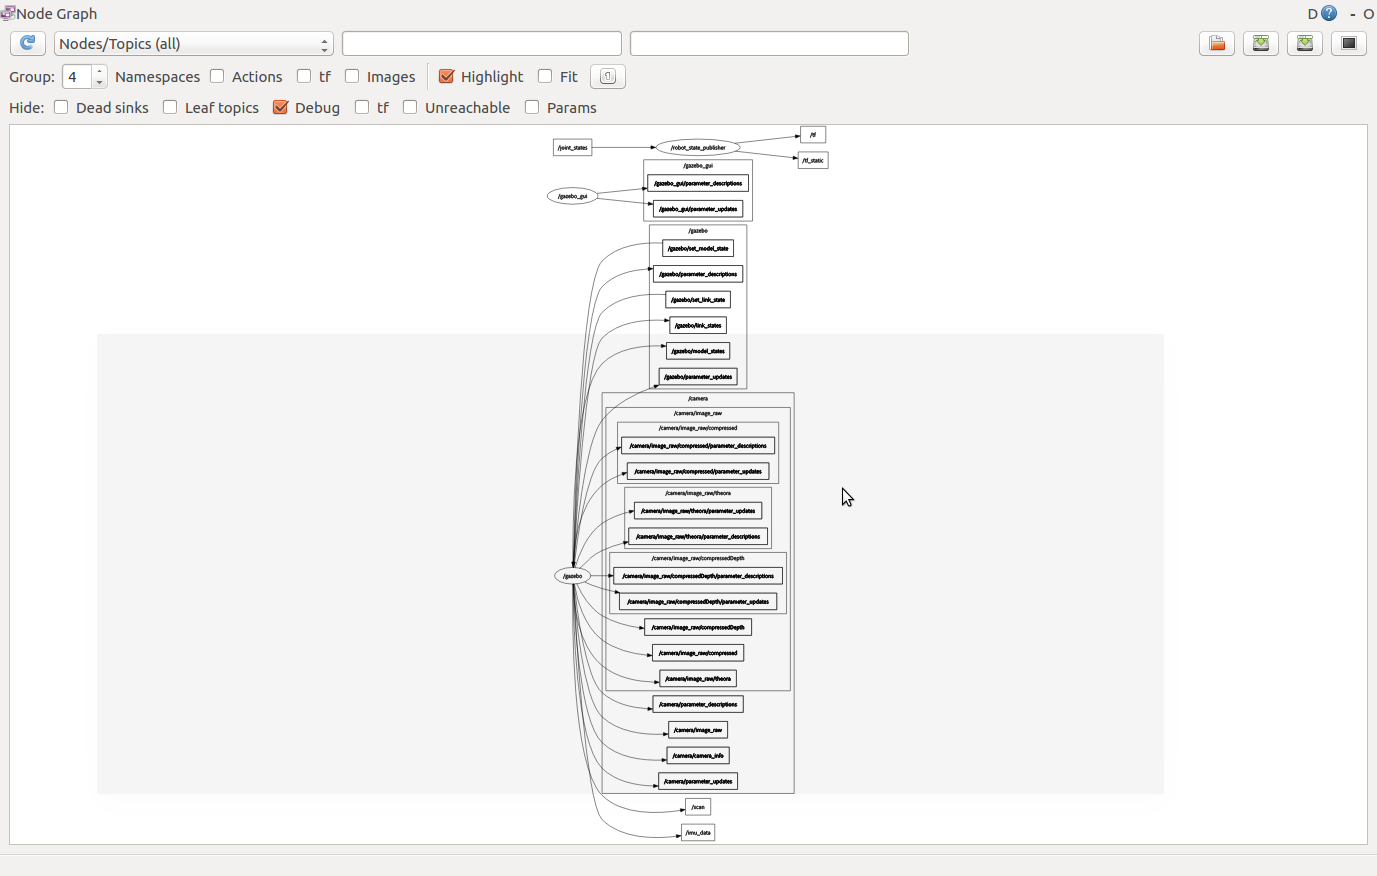
Task: Select /gazebo/link_states topic box
Action: pyautogui.click(x=698, y=325)
